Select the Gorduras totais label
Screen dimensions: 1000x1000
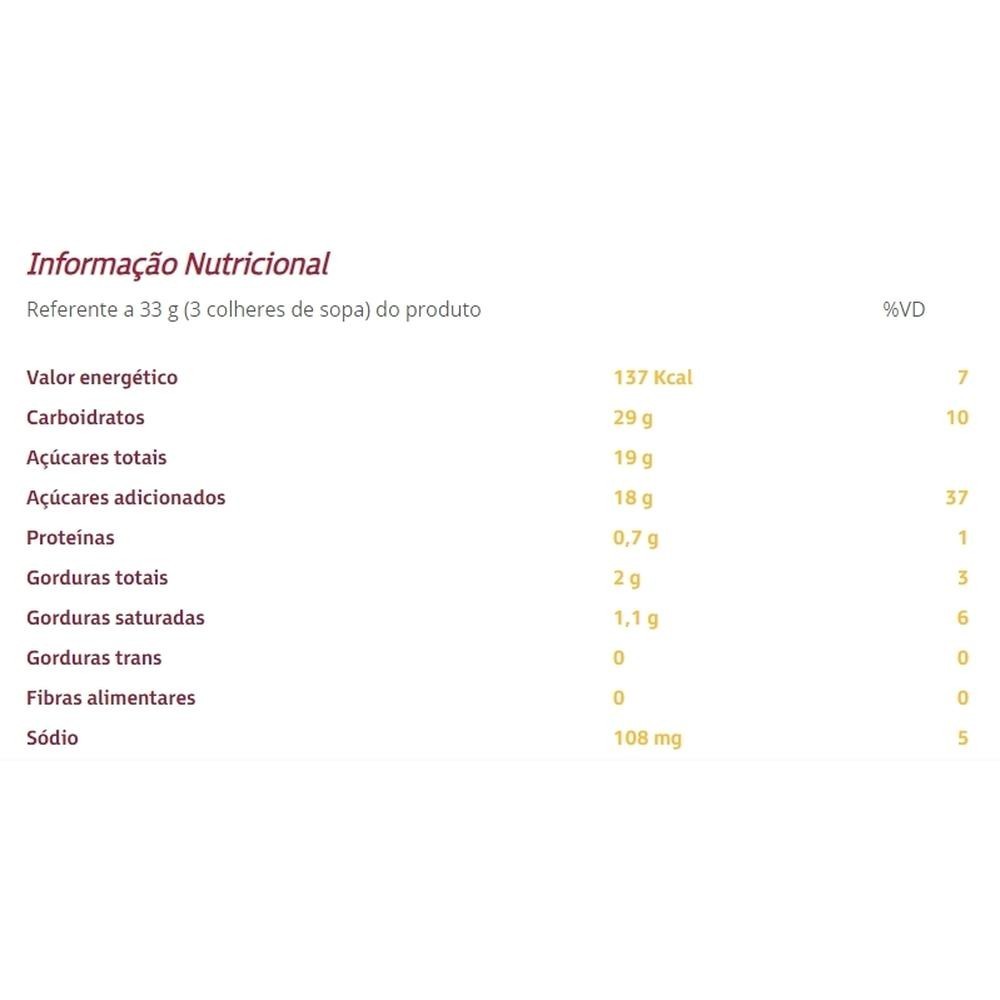coord(97,578)
